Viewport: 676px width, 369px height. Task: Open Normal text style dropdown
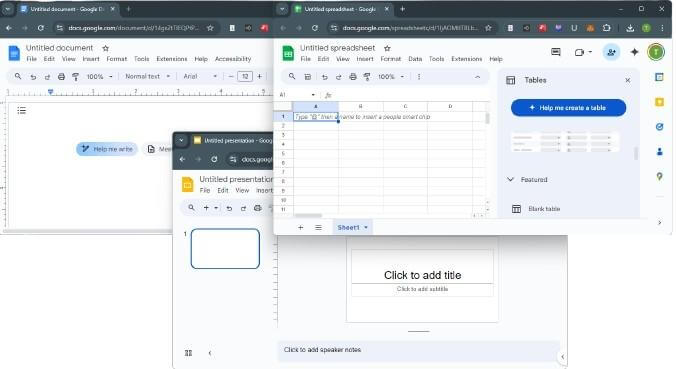point(147,76)
